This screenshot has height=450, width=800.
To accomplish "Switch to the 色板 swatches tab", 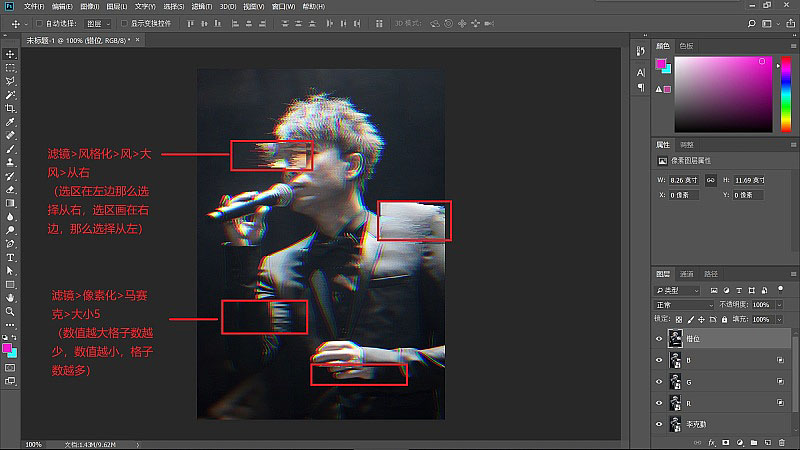I will pyautogui.click(x=686, y=46).
